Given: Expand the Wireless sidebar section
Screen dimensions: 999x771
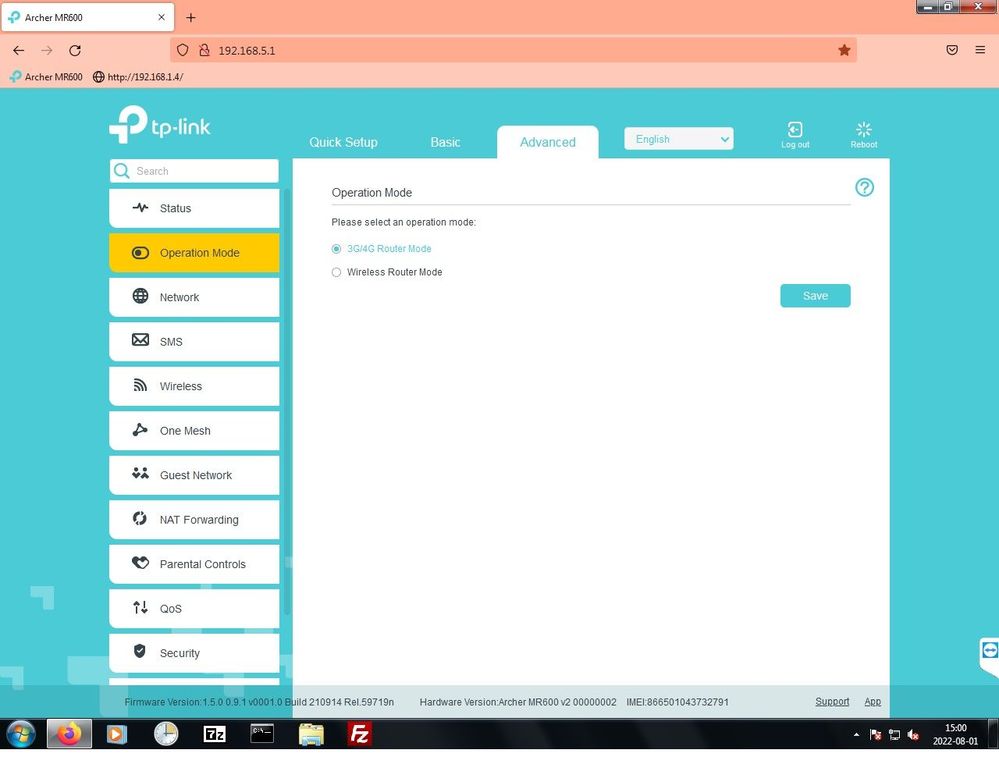Looking at the screenshot, I should point(194,386).
